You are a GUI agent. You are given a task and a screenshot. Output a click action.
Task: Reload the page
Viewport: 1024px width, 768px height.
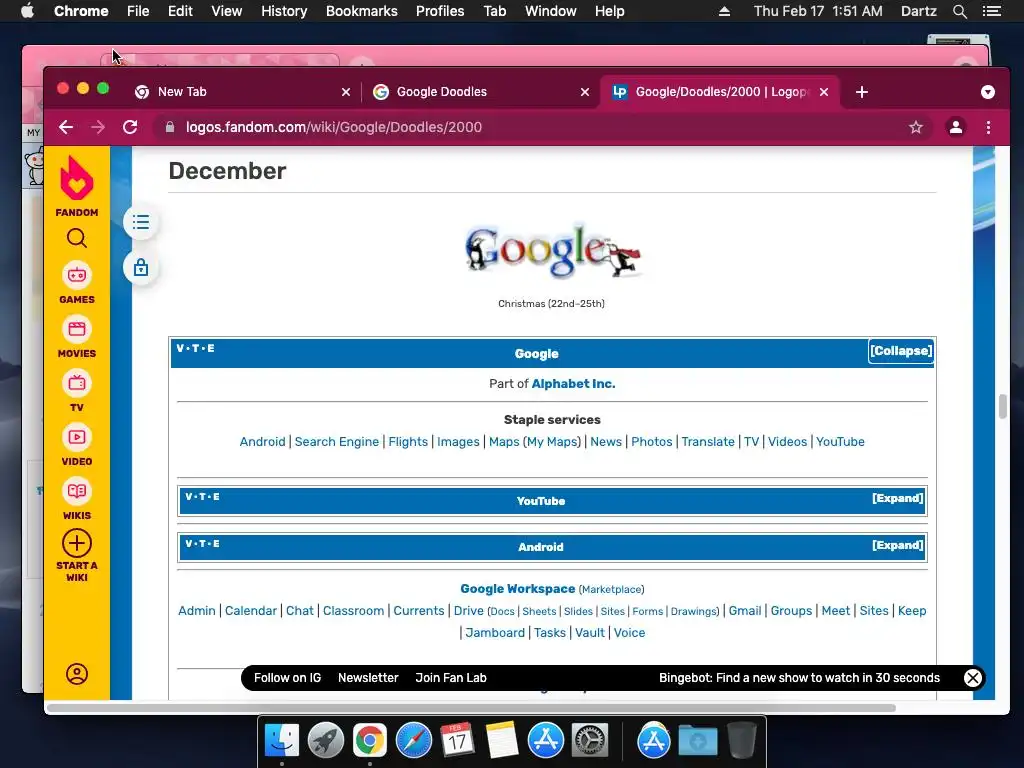pos(130,127)
